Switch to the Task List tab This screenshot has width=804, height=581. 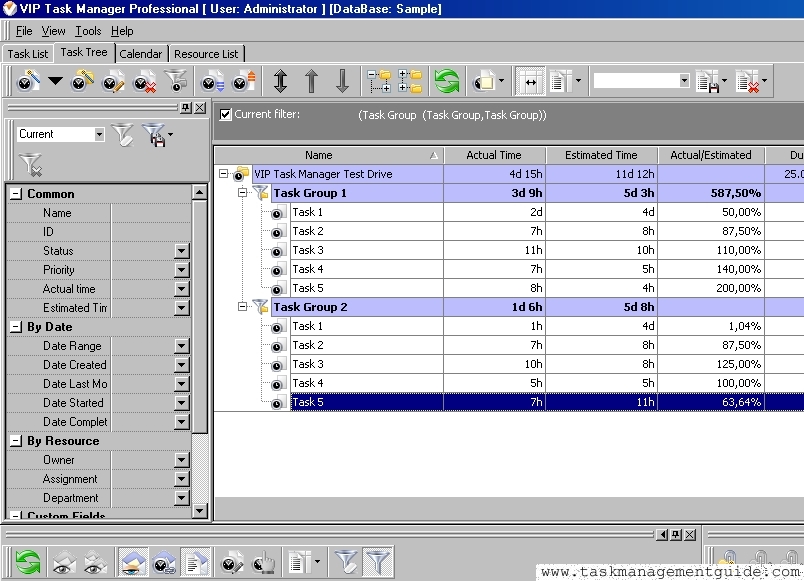pyautogui.click(x=28, y=54)
